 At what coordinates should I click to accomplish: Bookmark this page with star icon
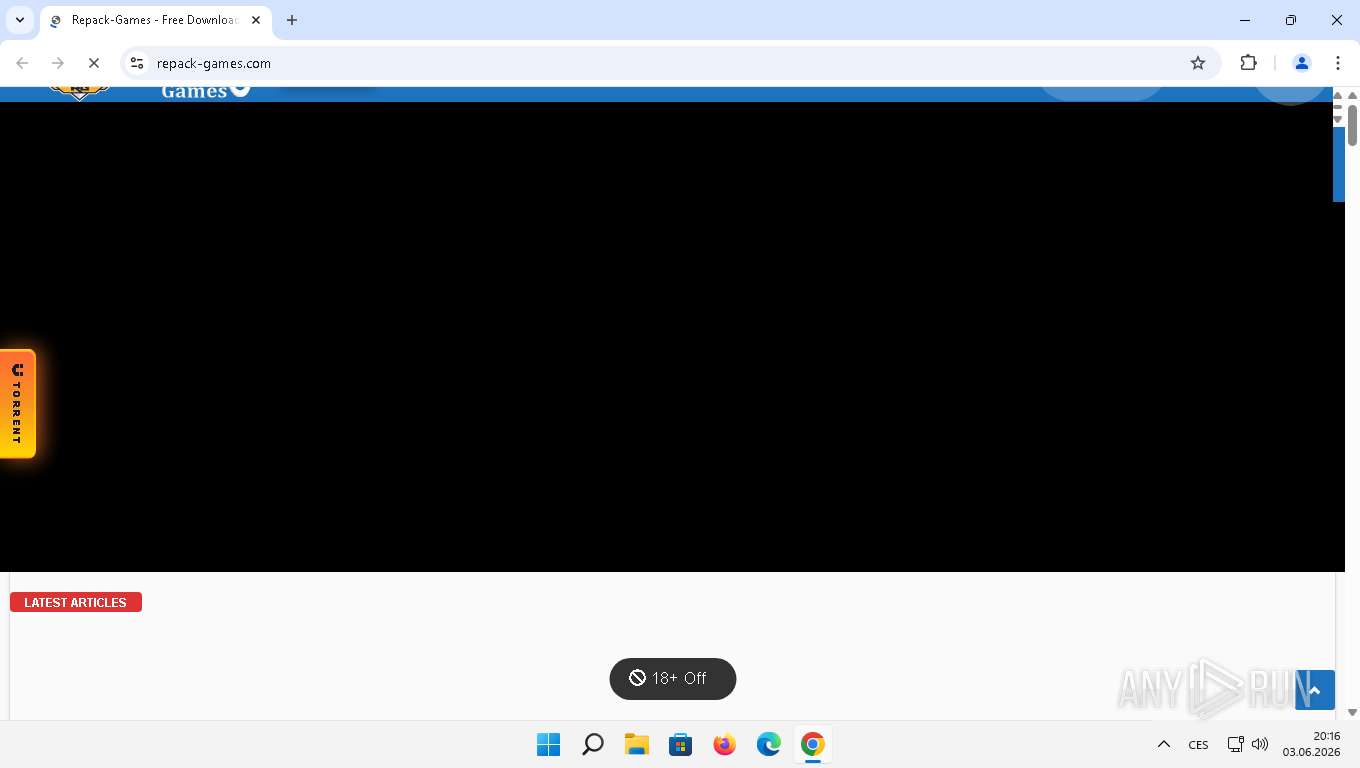pos(1198,63)
